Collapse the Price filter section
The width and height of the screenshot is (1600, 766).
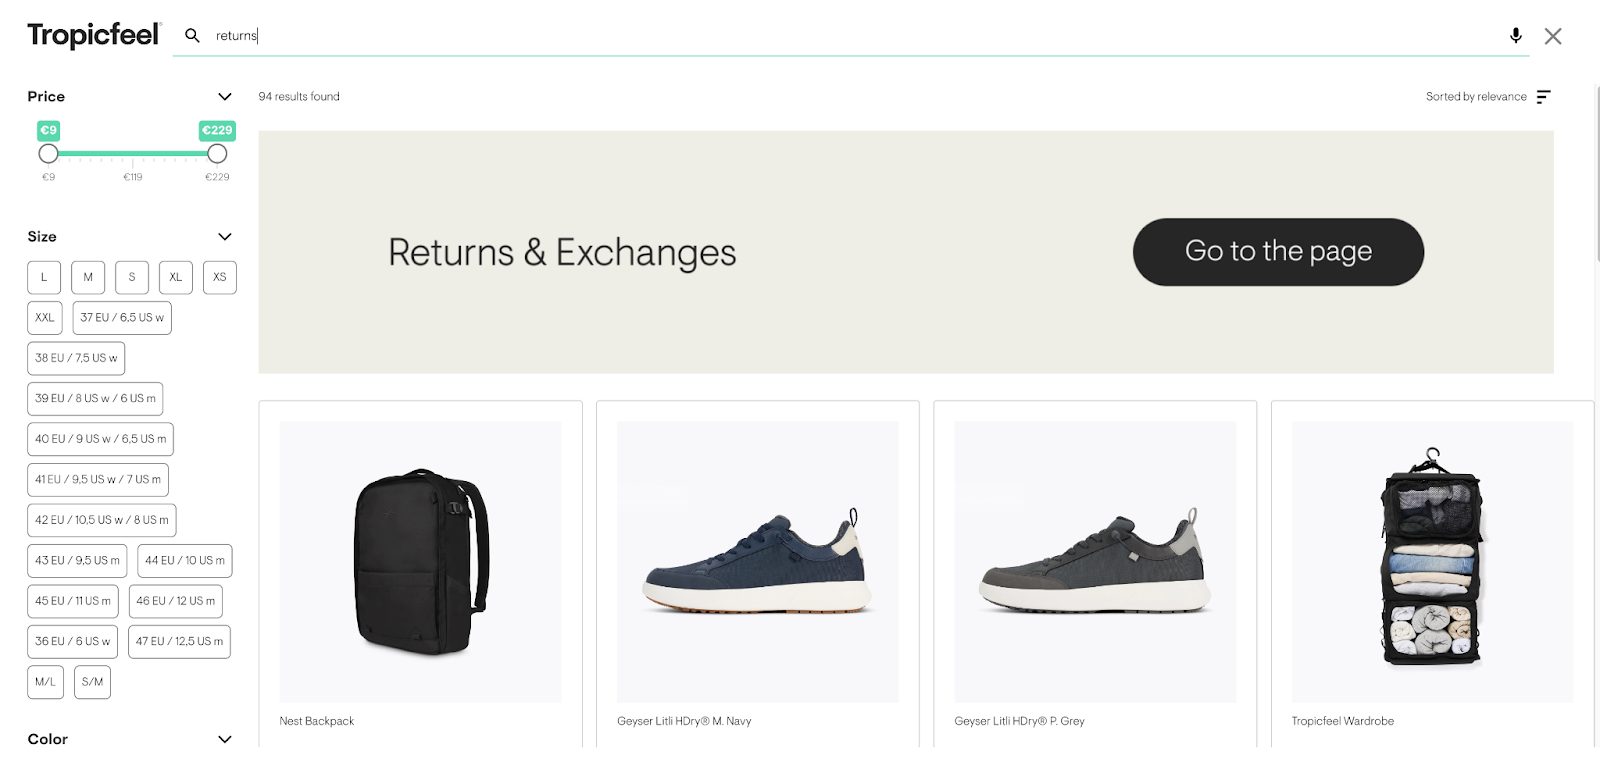tap(225, 97)
